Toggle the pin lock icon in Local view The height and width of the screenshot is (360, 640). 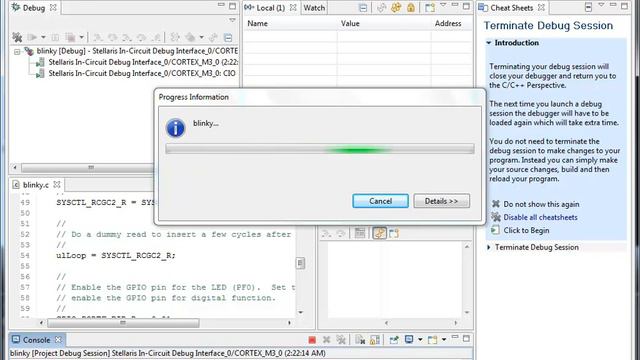pos(411,8)
